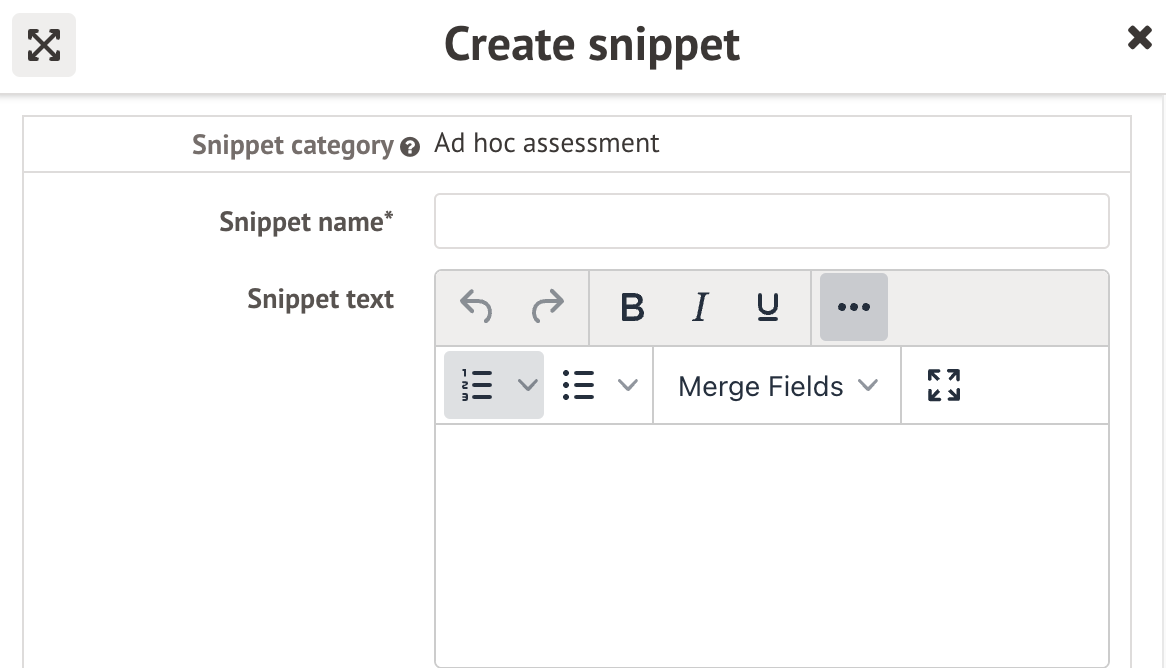Click the Snippet text label

click(x=320, y=299)
